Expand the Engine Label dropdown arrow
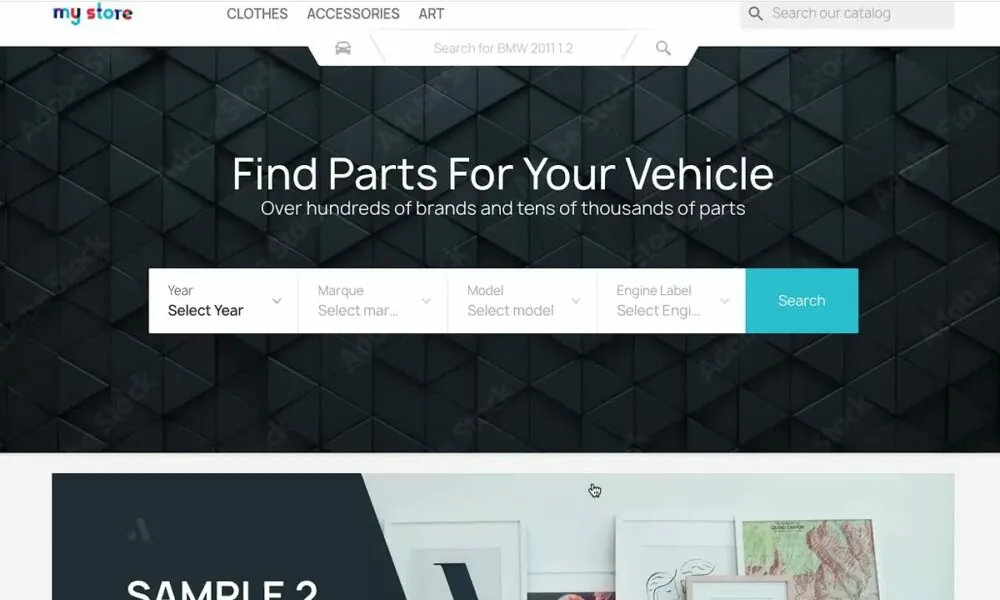 point(724,301)
